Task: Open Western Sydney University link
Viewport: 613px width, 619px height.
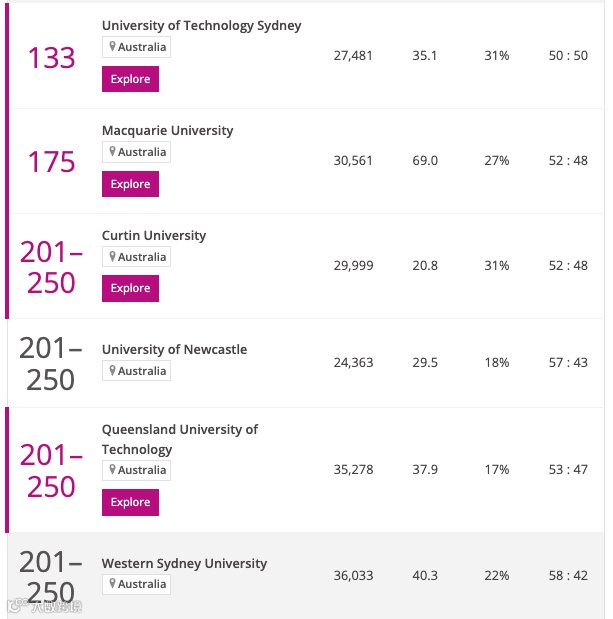Action: [184, 563]
